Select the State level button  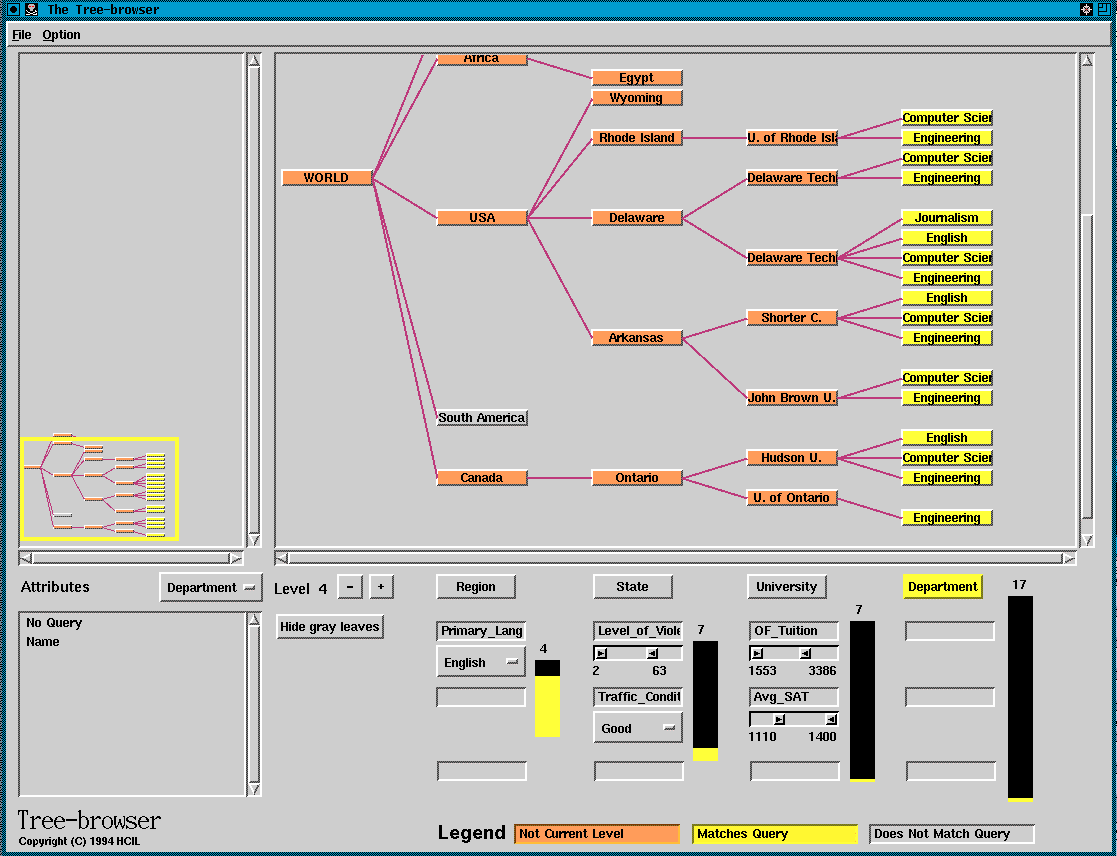point(632,587)
